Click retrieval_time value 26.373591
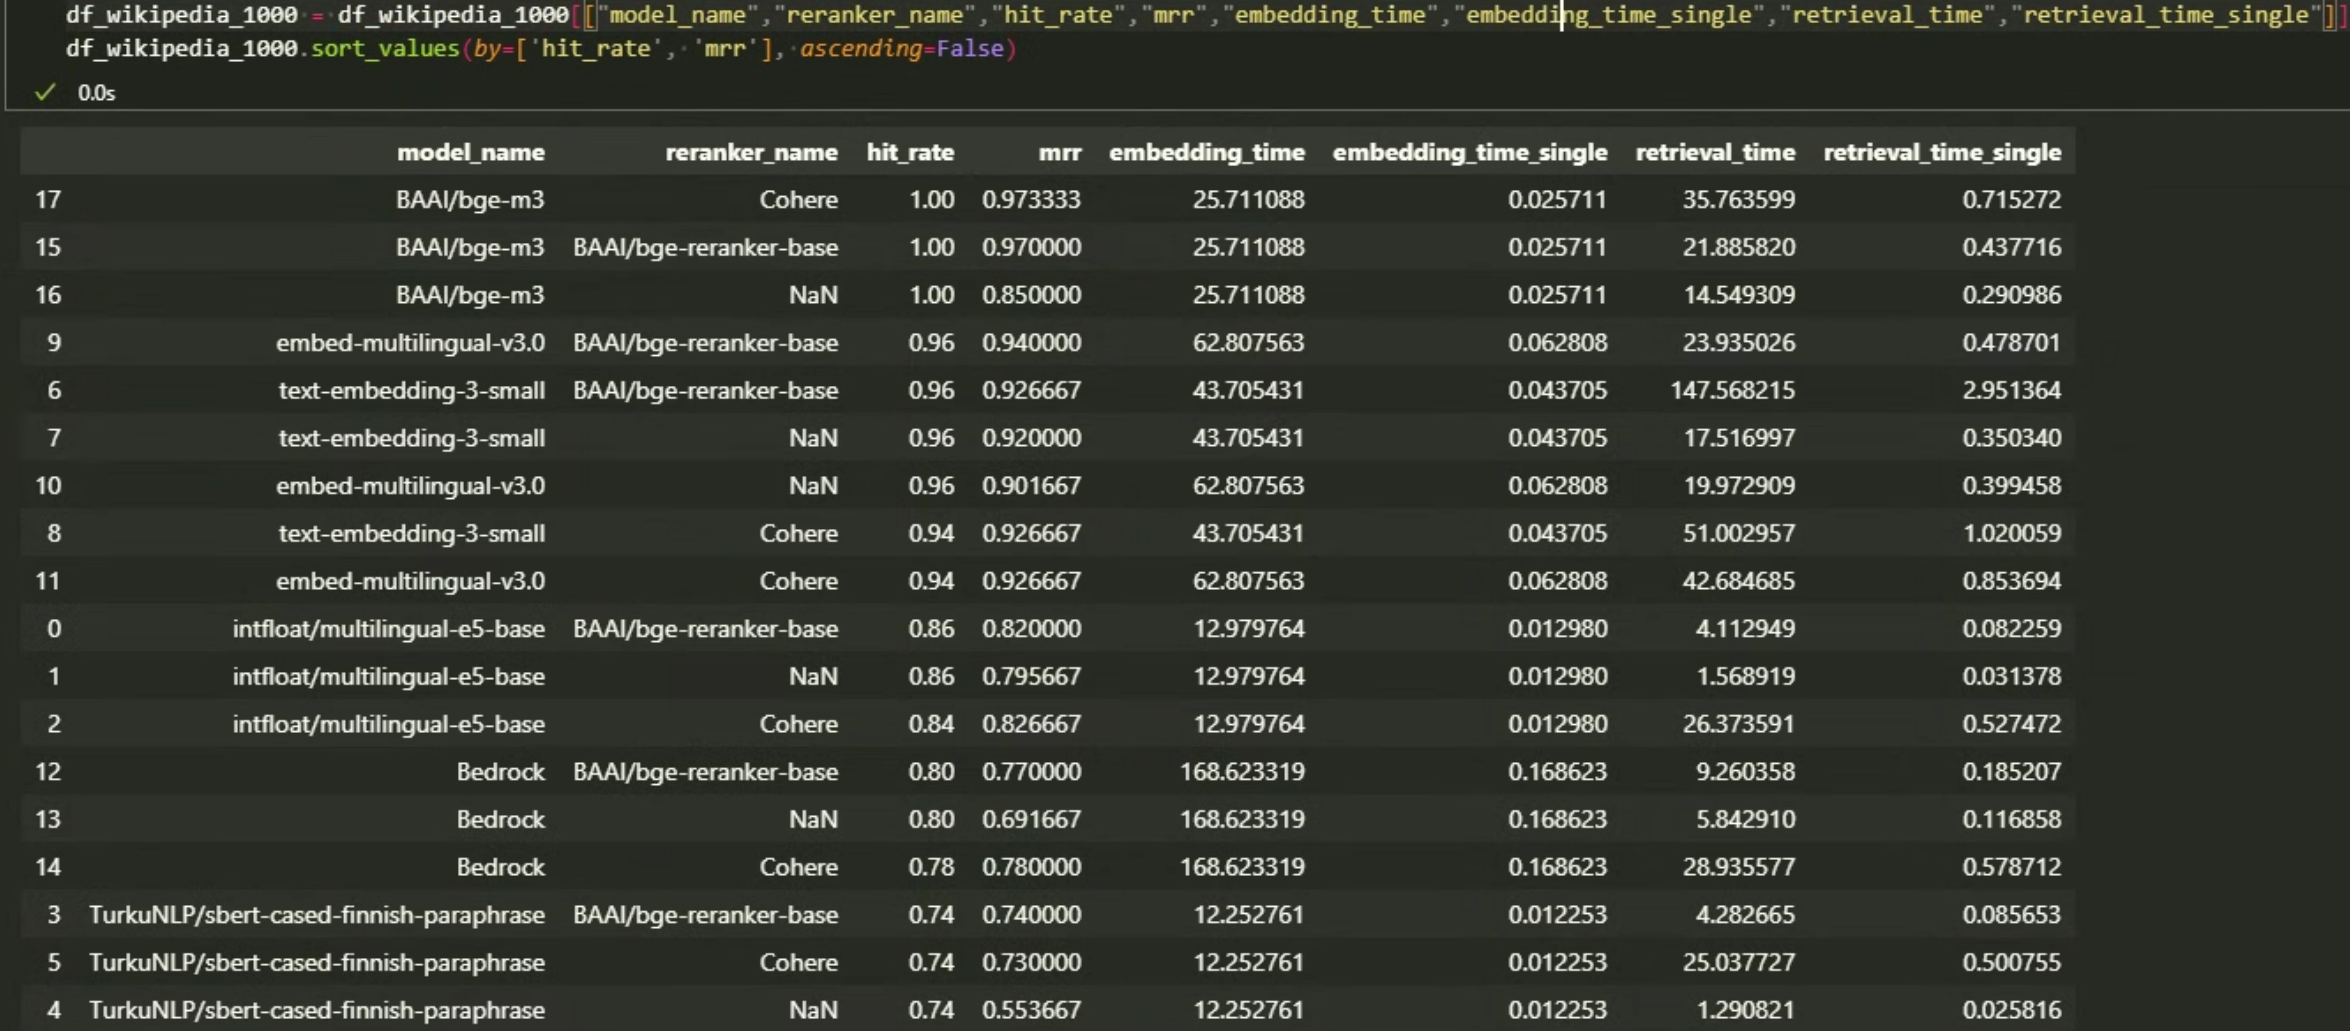The image size is (2350, 1031). click(x=1739, y=724)
